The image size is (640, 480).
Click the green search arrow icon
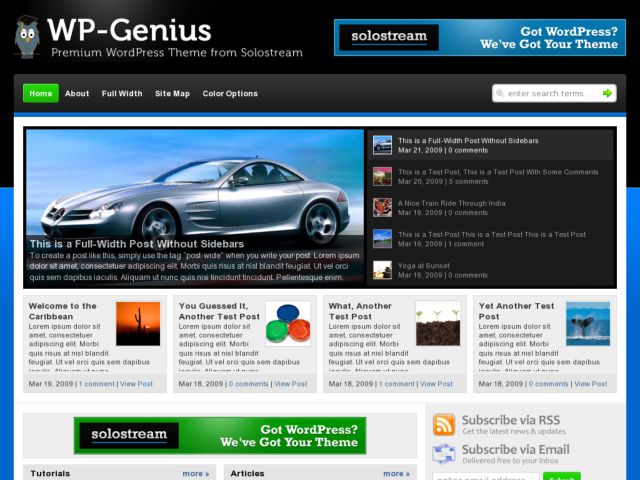pos(607,93)
